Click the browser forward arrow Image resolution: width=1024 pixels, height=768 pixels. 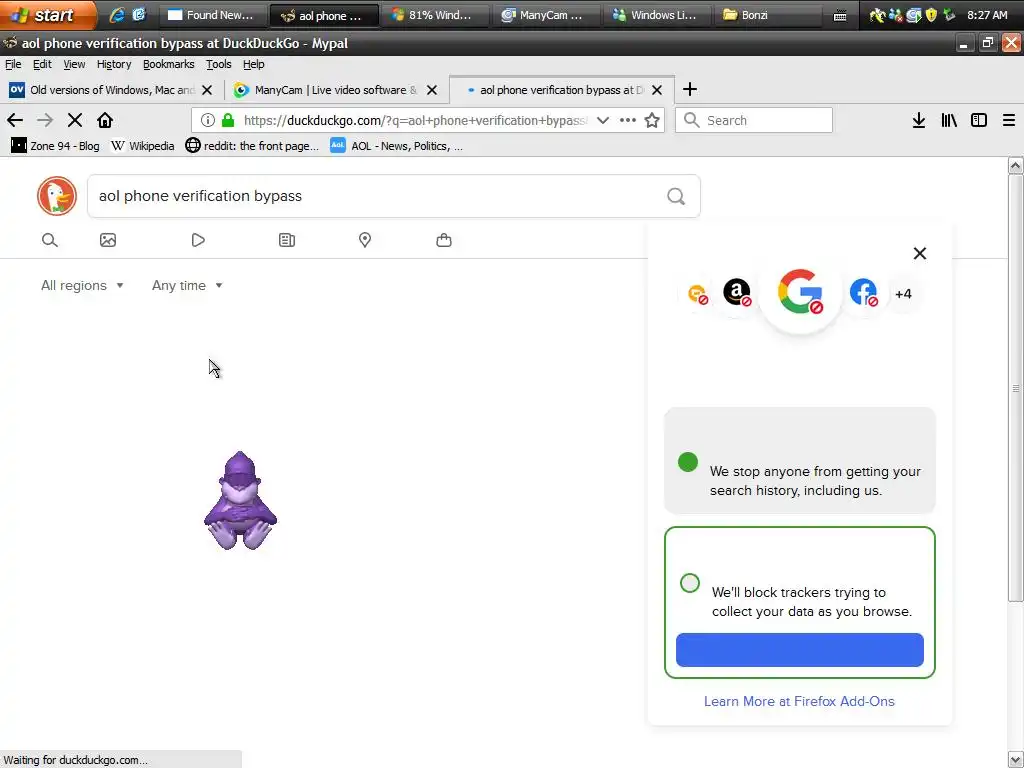44,120
